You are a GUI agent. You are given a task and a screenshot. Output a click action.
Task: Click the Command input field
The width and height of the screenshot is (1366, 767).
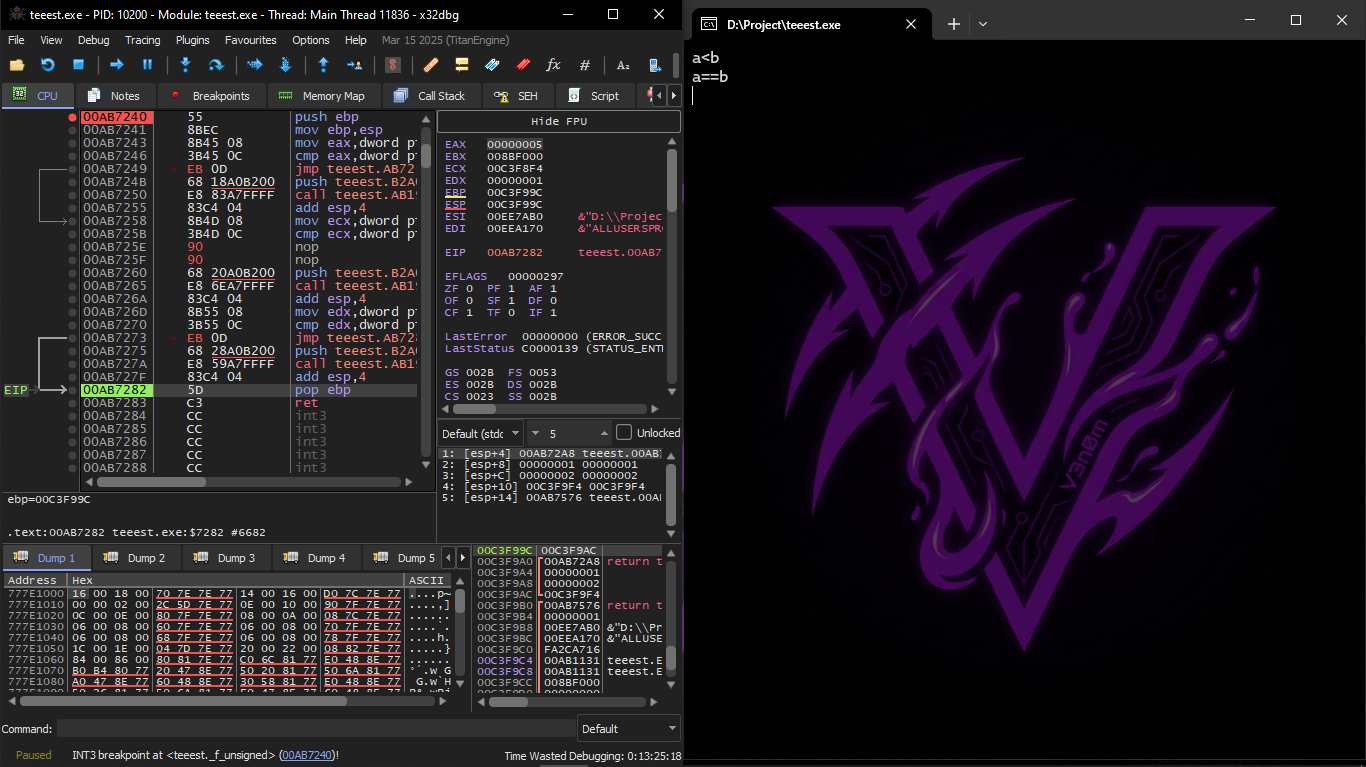[315, 729]
